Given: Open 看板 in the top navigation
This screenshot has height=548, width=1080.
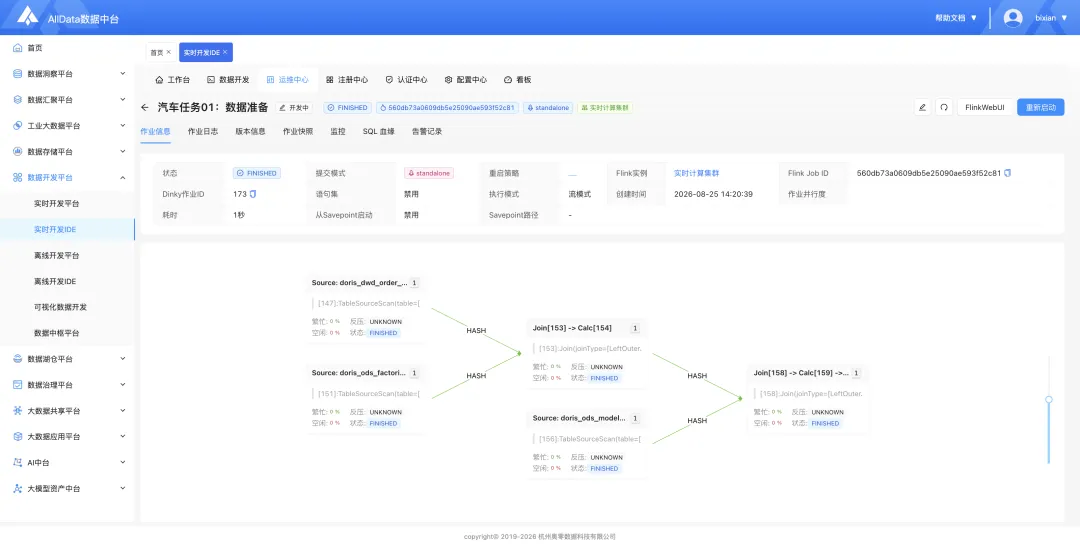Looking at the screenshot, I should pyautogui.click(x=518, y=80).
